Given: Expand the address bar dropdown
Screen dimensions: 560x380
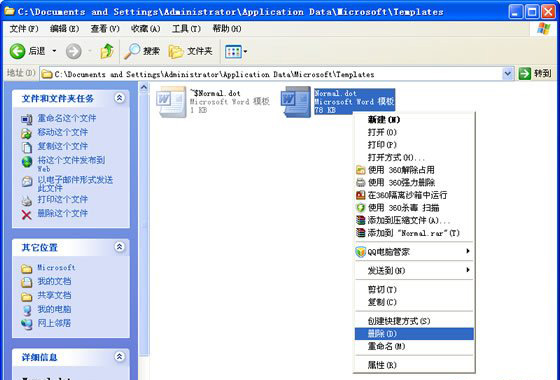Looking at the screenshot, I should 508,74.
